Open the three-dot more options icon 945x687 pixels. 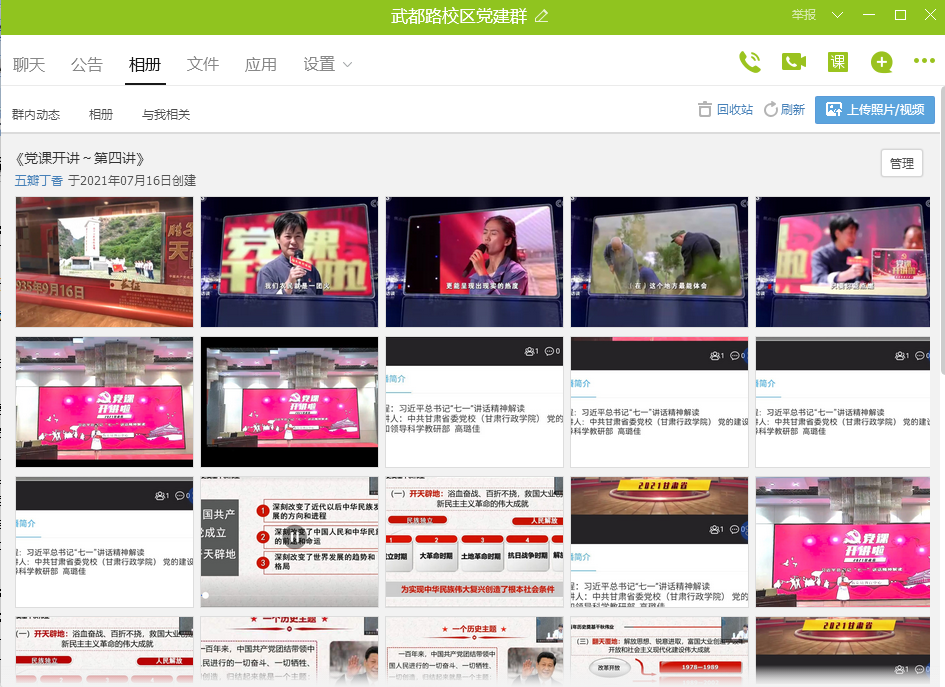coord(924,62)
